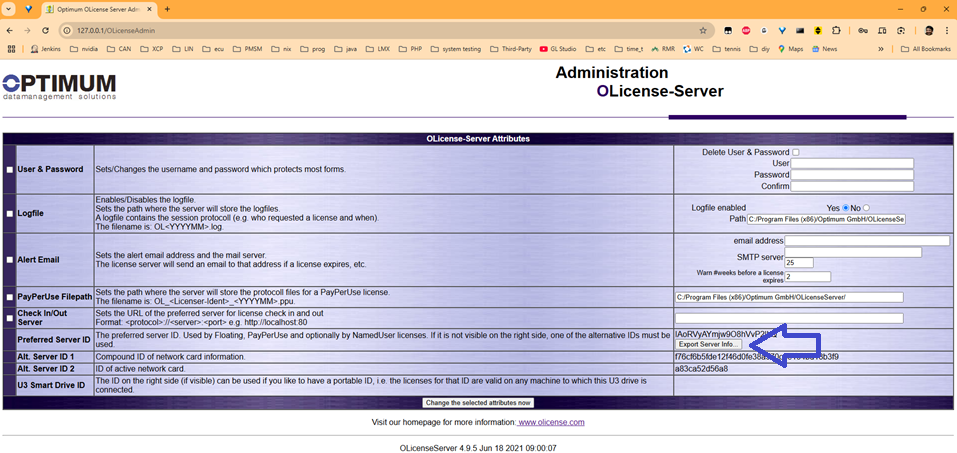Expand the PHP bookmark folder
This screenshot has height=453, width=957.
[410, 49]
